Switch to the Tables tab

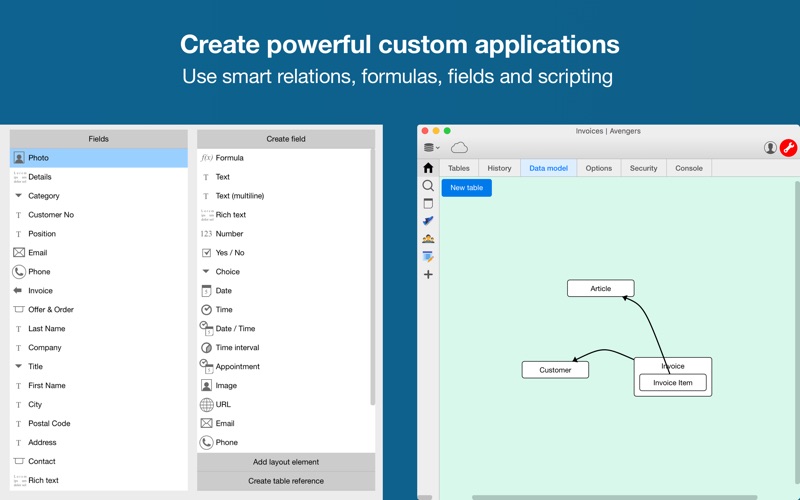(459, 168)
